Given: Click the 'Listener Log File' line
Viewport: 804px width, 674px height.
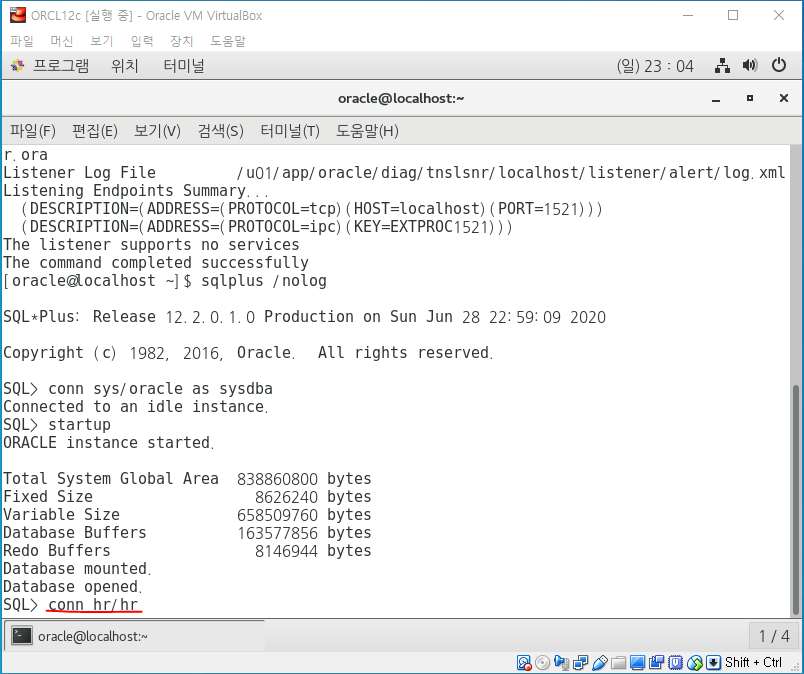Looking at the screenshot, I should 394,172.
